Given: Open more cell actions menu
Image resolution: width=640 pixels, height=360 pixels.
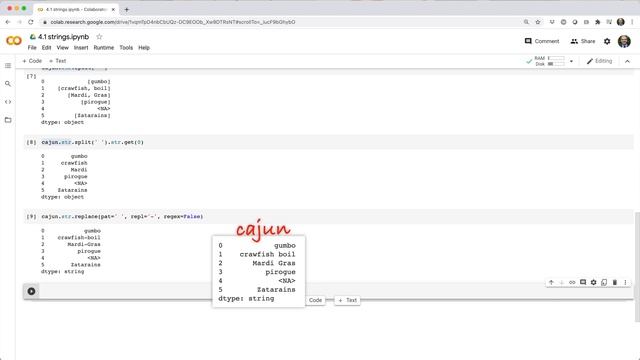Looking at the screenshot, I should coord(625,282).
